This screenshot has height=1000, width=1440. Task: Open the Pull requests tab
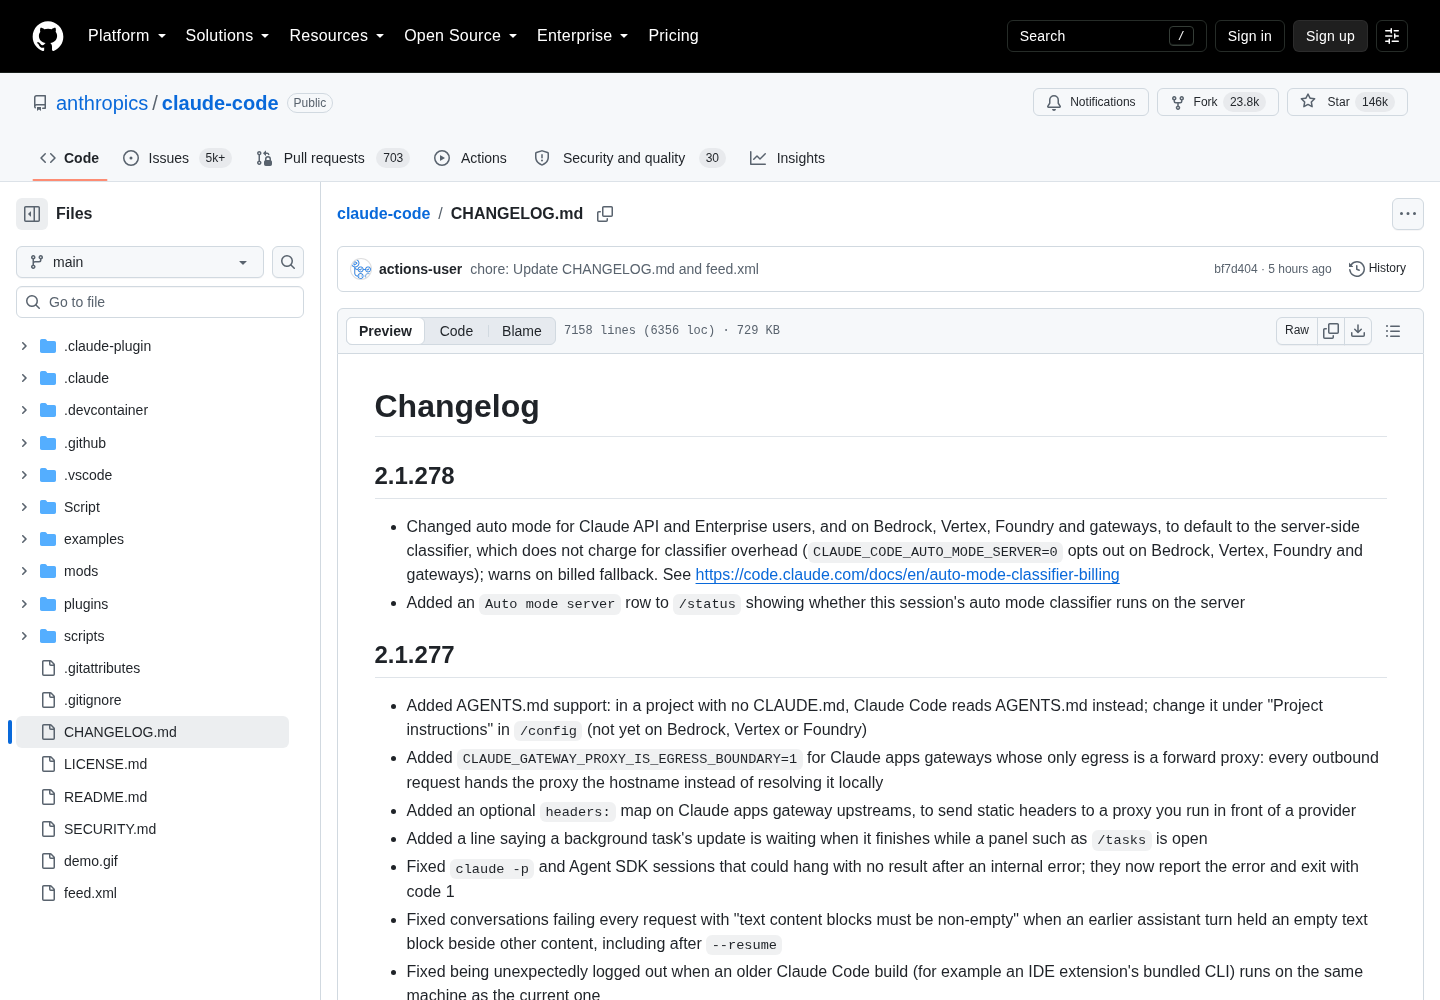pyautogui.click(x=333, y=158)
